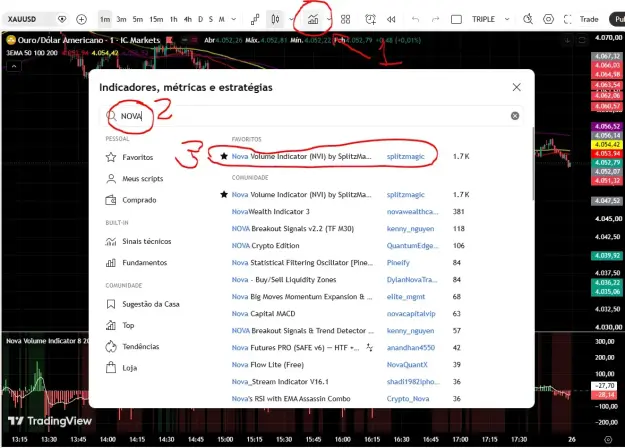625x448 pixels.
Task: Expand the chart type dropdown arrow
Action: coord(291,19)
